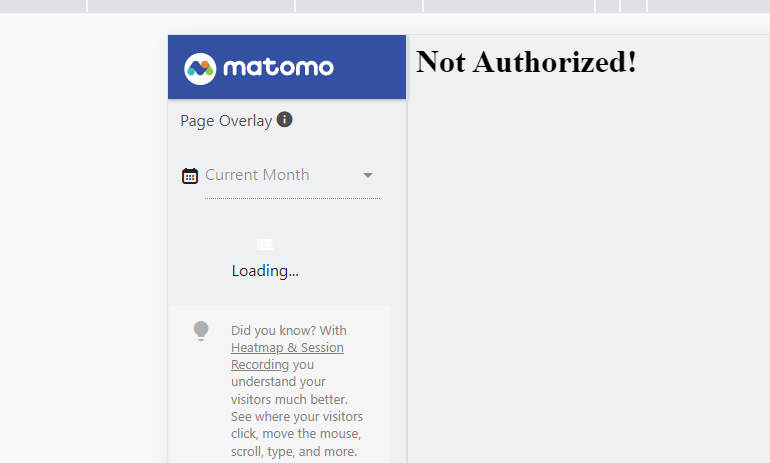Viewport: 770px width, 463px height.
Task: Click the underlined word Recording
Action: pyautogui.click(x=260, y=365)
